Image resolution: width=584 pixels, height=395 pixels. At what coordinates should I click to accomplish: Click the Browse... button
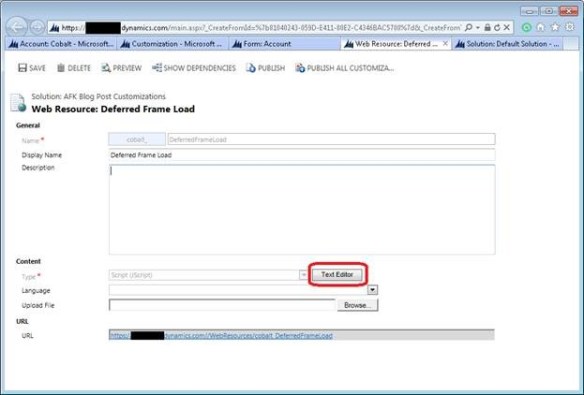[x=357, y=305]
